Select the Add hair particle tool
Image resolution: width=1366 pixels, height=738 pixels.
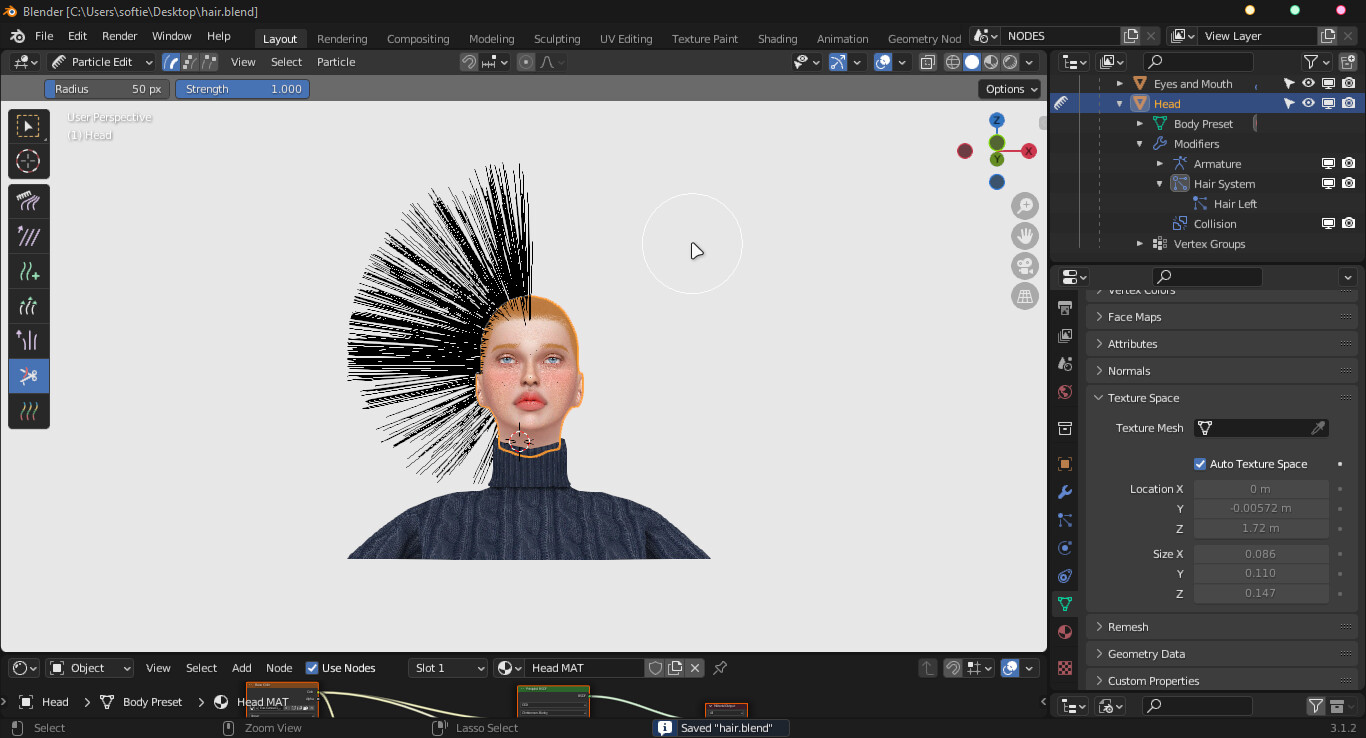(x=29, y=272)
